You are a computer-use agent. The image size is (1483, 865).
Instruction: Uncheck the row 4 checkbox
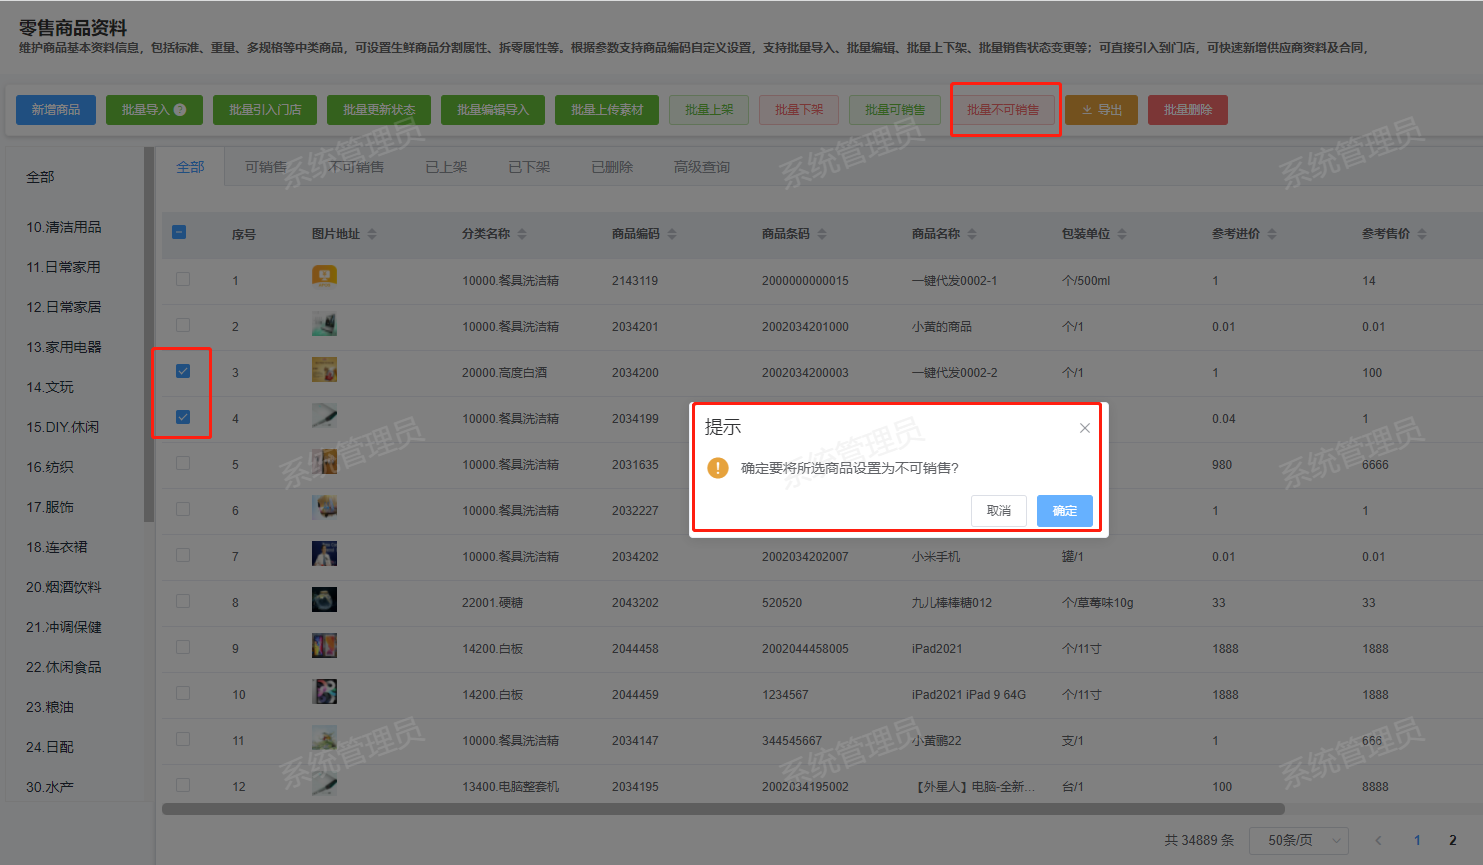pyautogui.click(x=183, y=417)
